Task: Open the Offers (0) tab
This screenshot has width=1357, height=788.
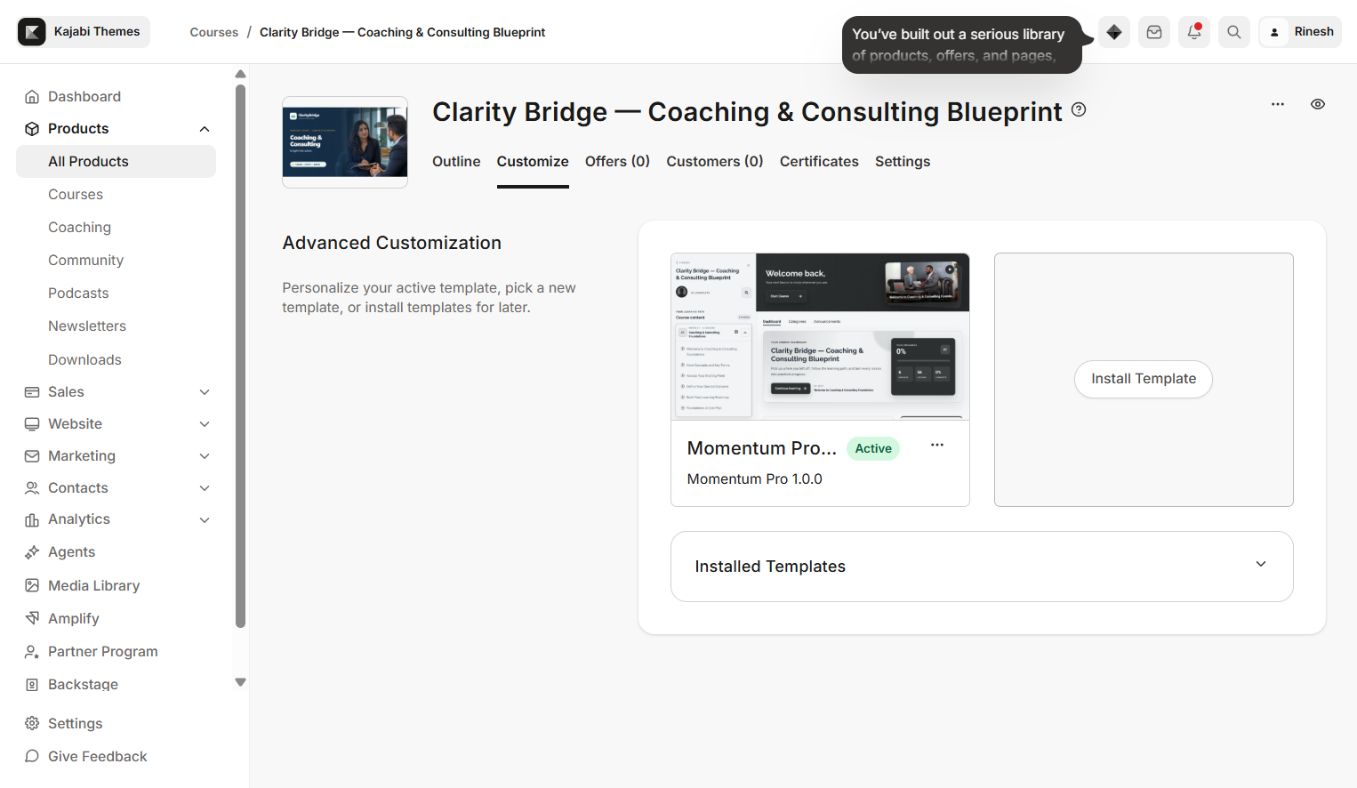Action: (617, 162)
